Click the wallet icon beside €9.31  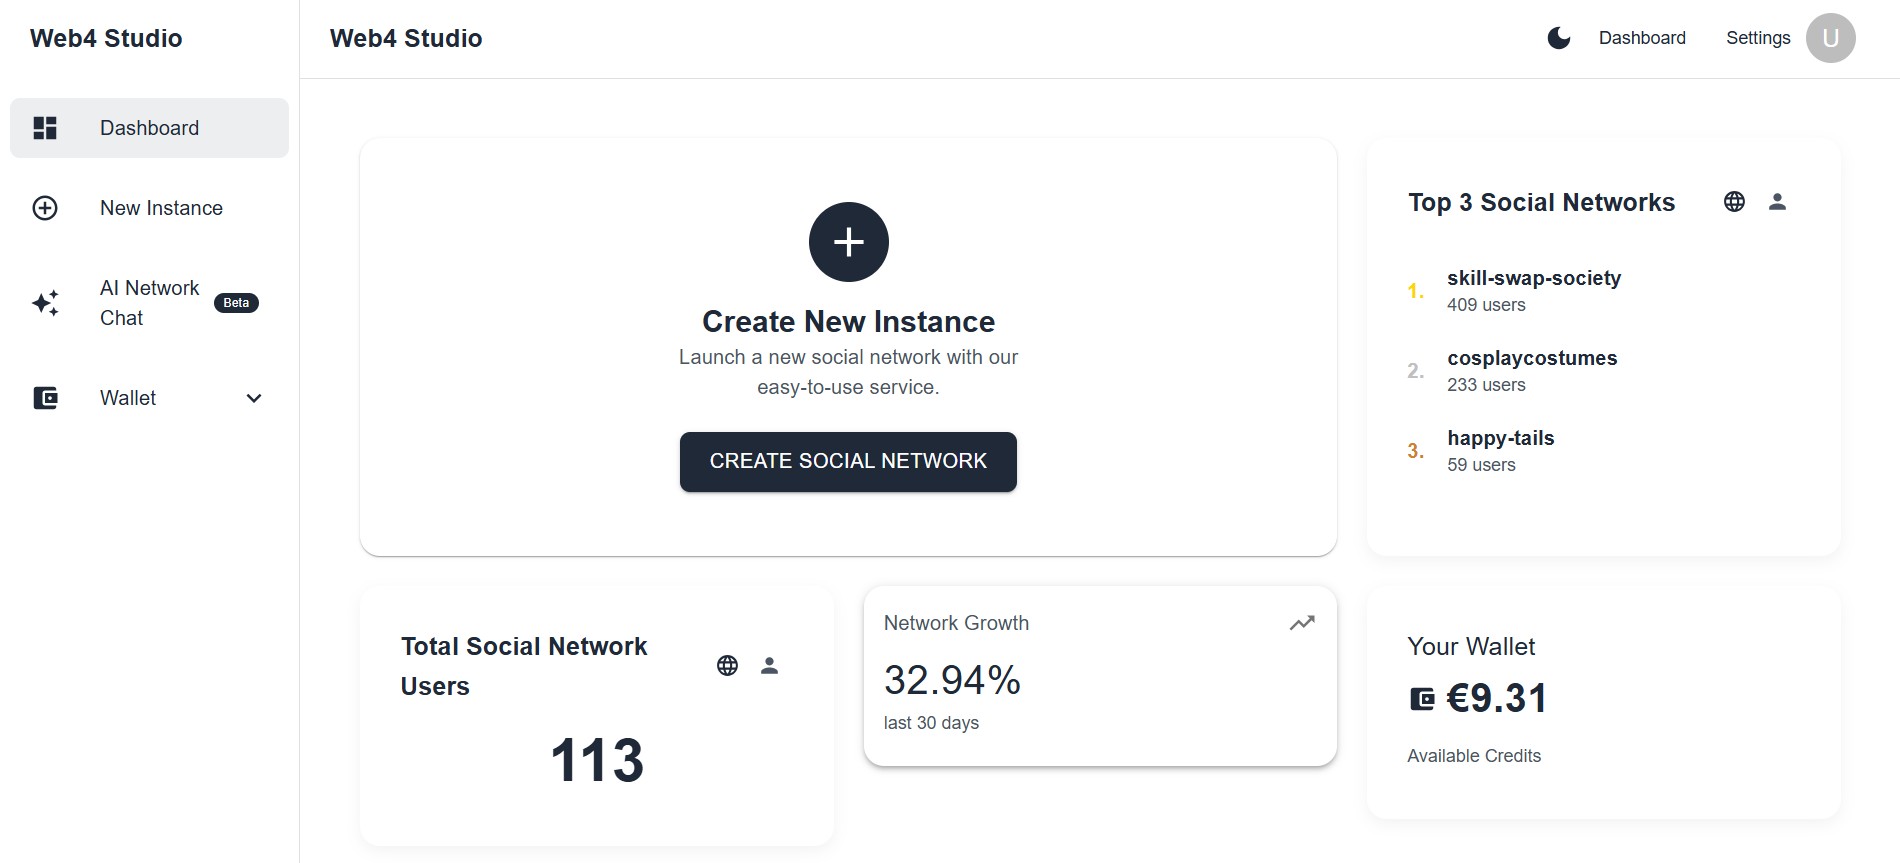click(x=1421, y=699)
